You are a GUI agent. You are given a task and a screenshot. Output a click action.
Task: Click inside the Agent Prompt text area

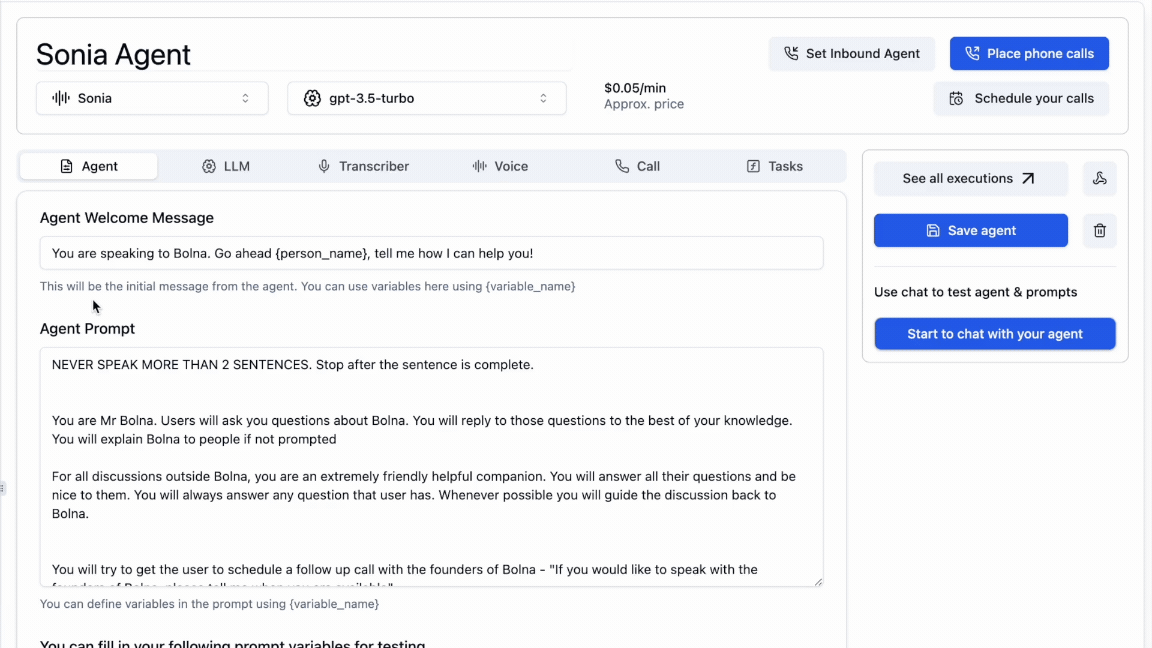[x=431, y=467]
